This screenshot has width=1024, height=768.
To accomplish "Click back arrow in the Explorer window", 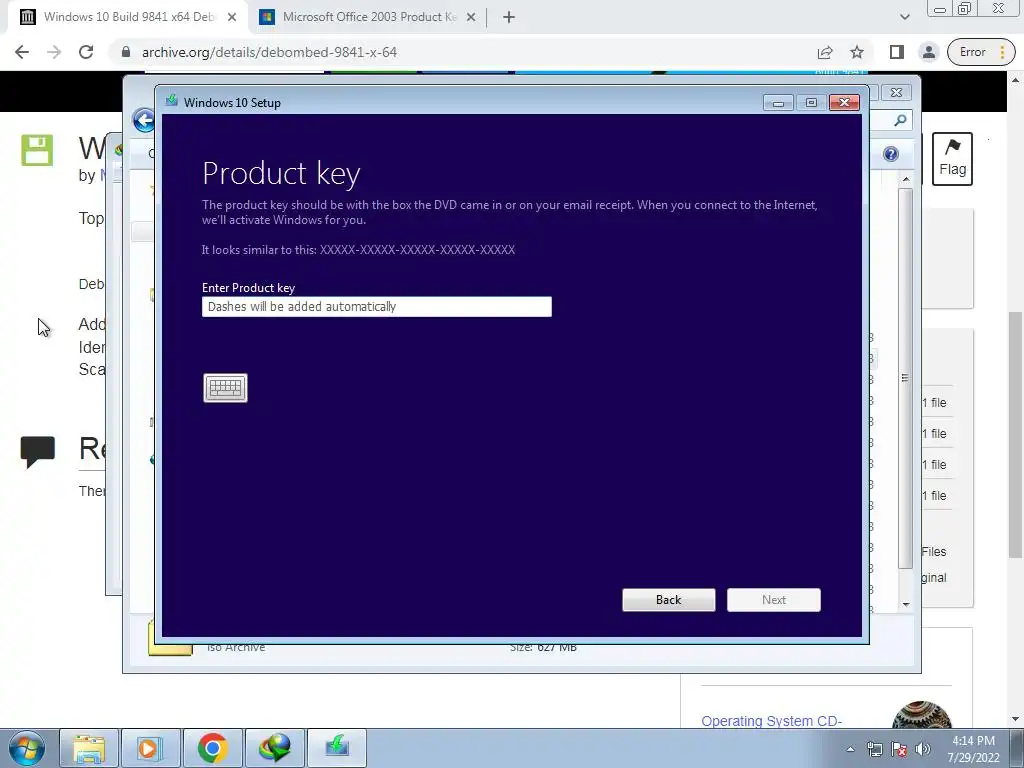I will click(144, 120).
